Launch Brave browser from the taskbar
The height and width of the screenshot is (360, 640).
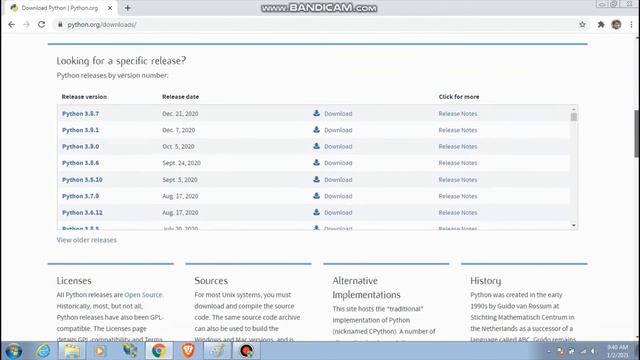[188, 351]
